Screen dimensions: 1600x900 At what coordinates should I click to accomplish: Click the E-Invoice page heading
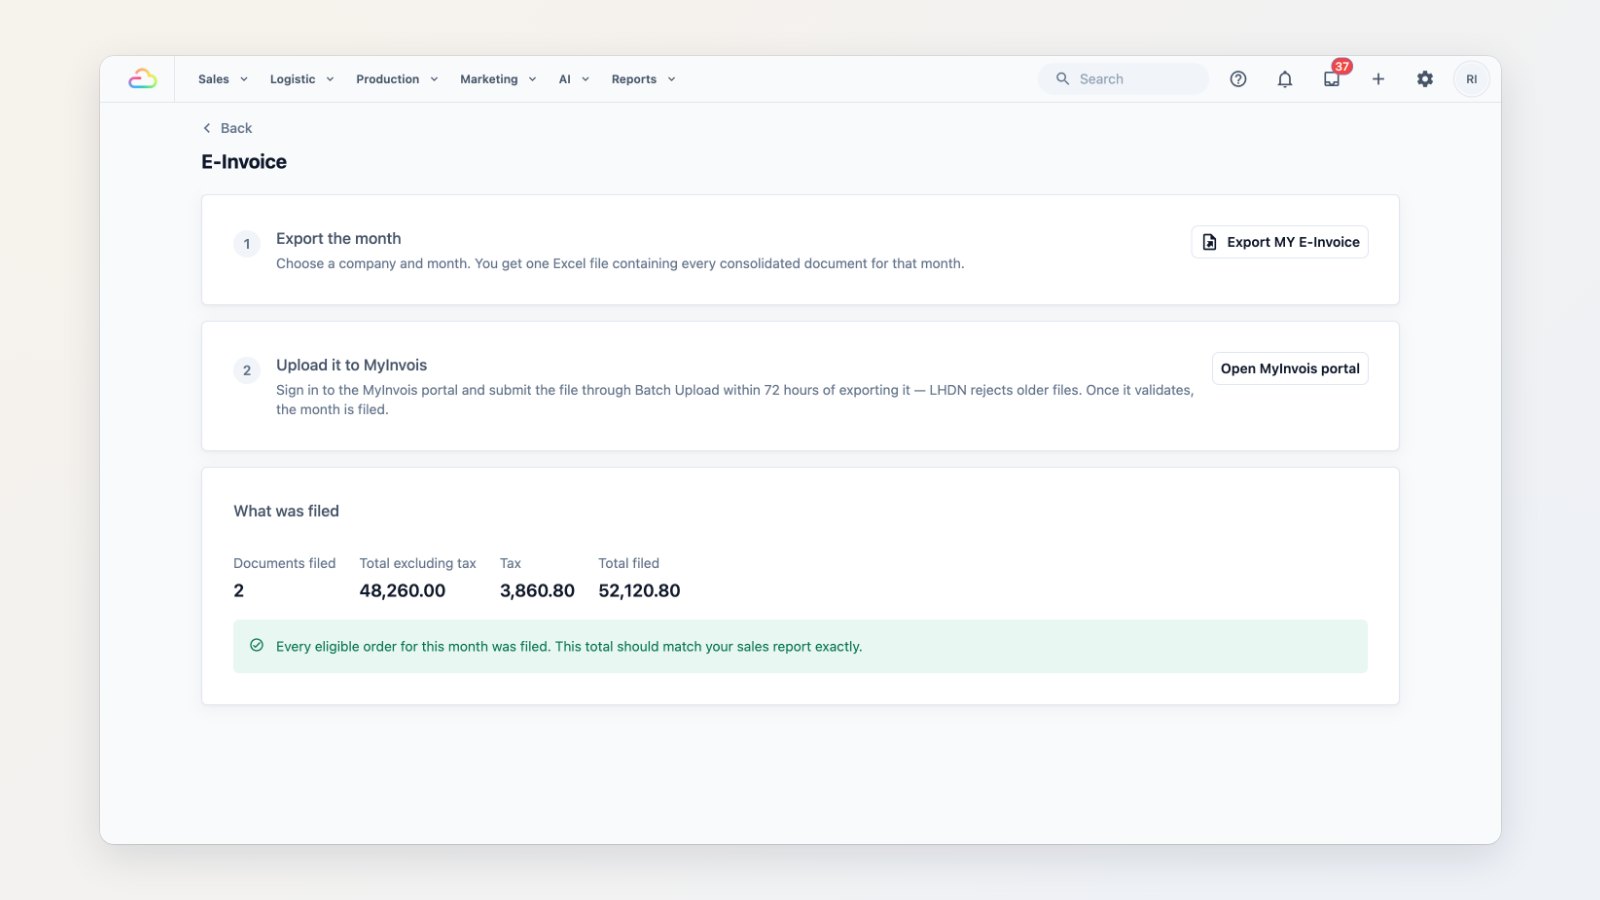244,162
